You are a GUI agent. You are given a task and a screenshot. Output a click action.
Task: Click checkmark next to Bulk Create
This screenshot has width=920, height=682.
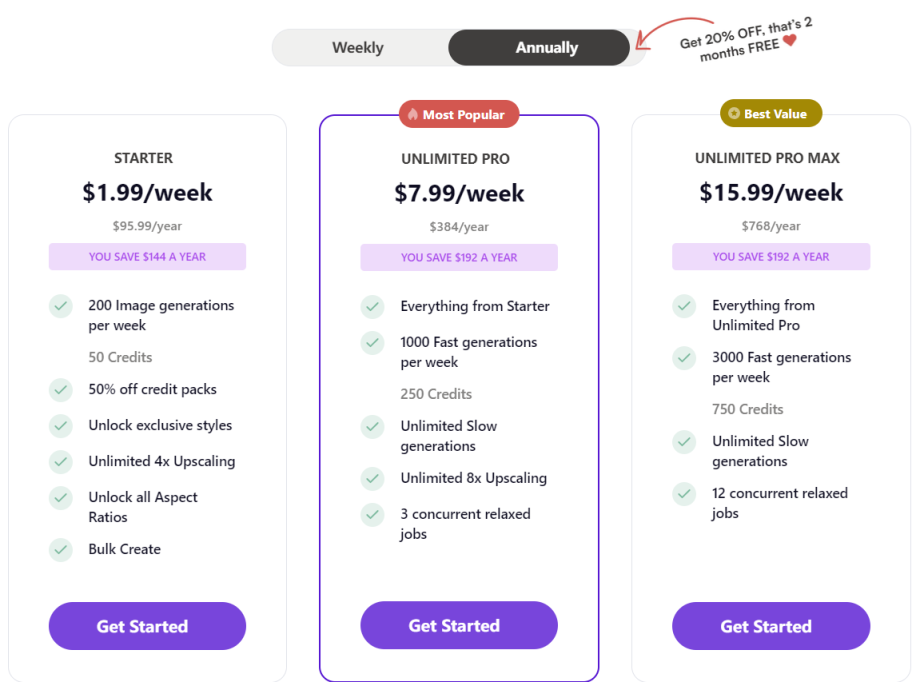[x=61, y=549]
